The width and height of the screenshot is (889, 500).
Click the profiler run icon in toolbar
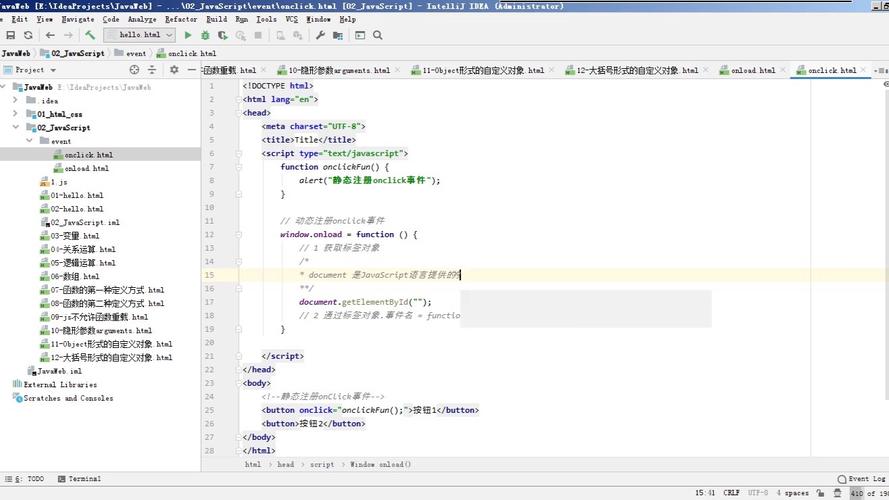240,35
